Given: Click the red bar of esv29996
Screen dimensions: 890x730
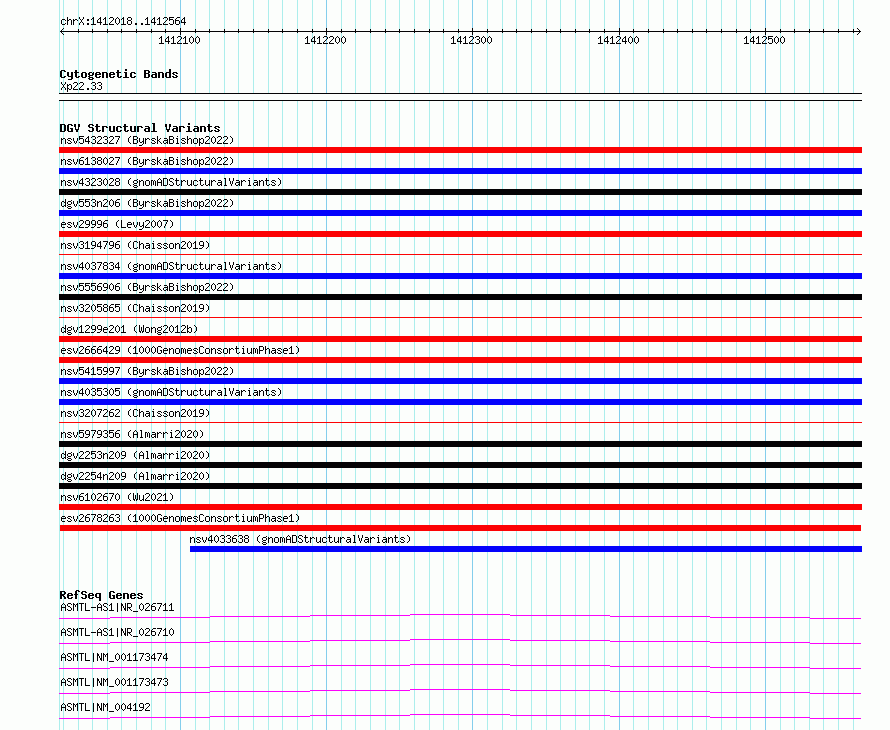Looking at the screenshot, I should (x=460, y=234).
